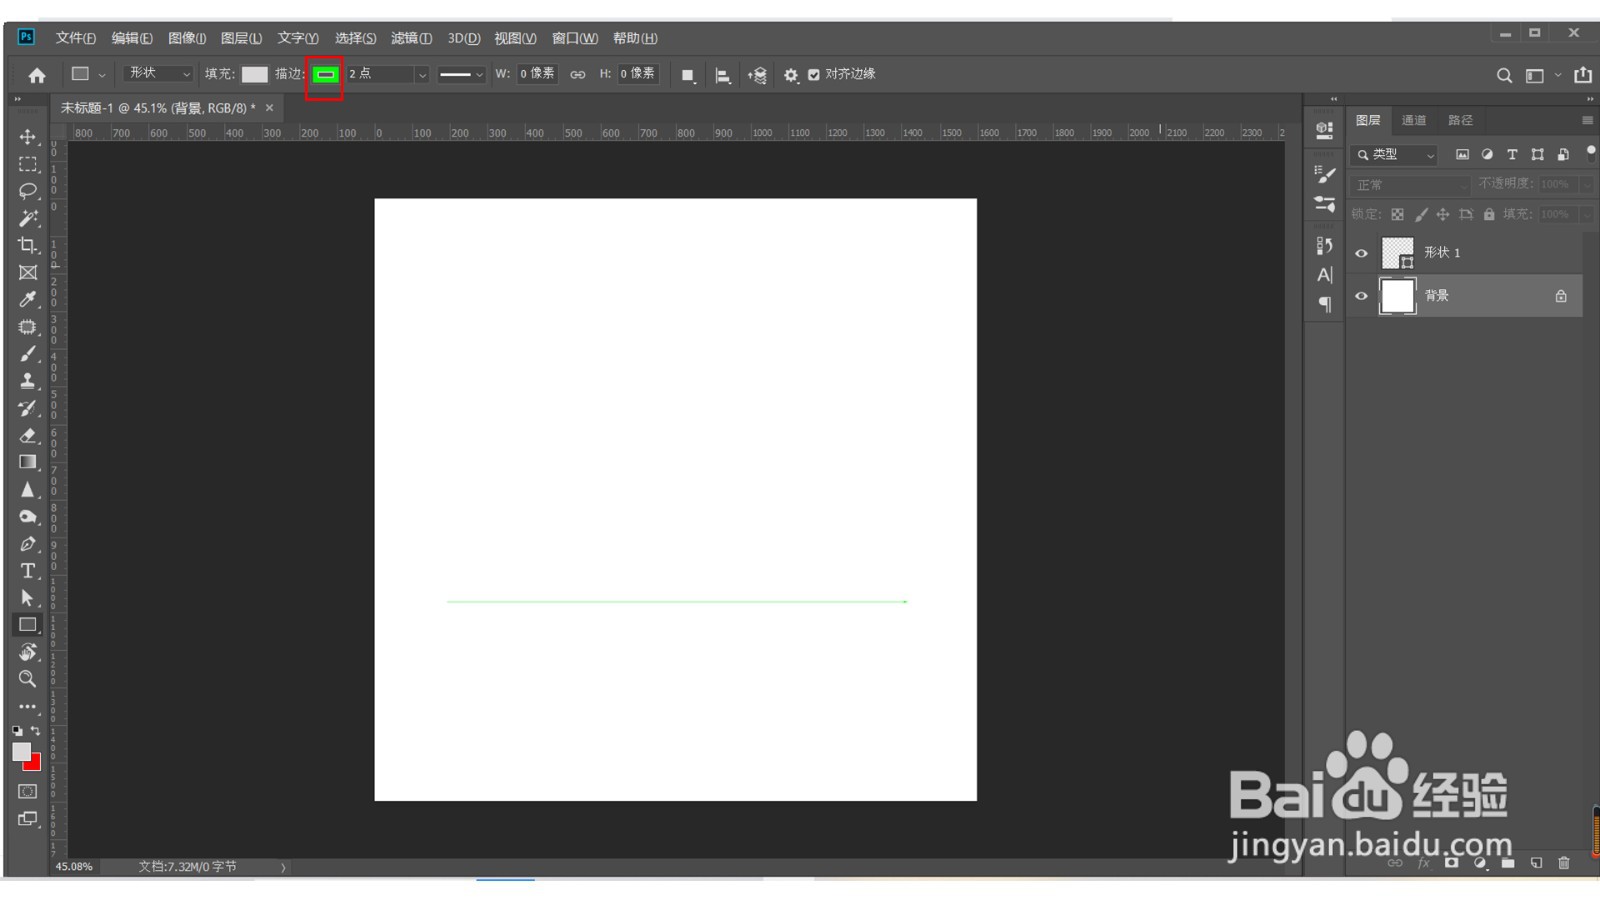Toggle link between width and height
1600x900 pixels.
[x=578, y=75]
